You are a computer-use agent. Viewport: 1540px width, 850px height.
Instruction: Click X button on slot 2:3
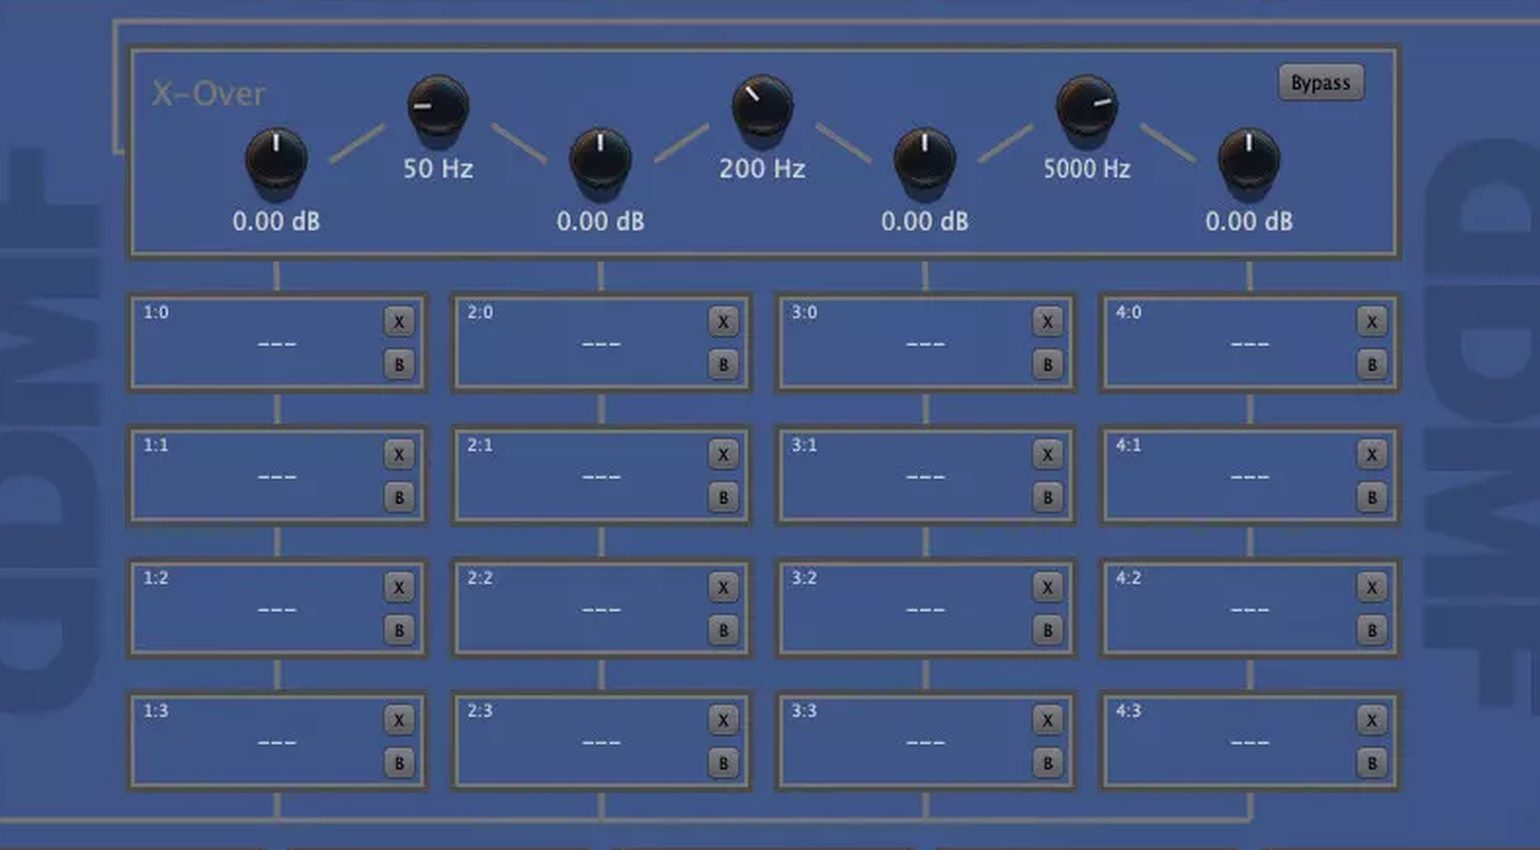pyautogui.click(x=723, y=721)
